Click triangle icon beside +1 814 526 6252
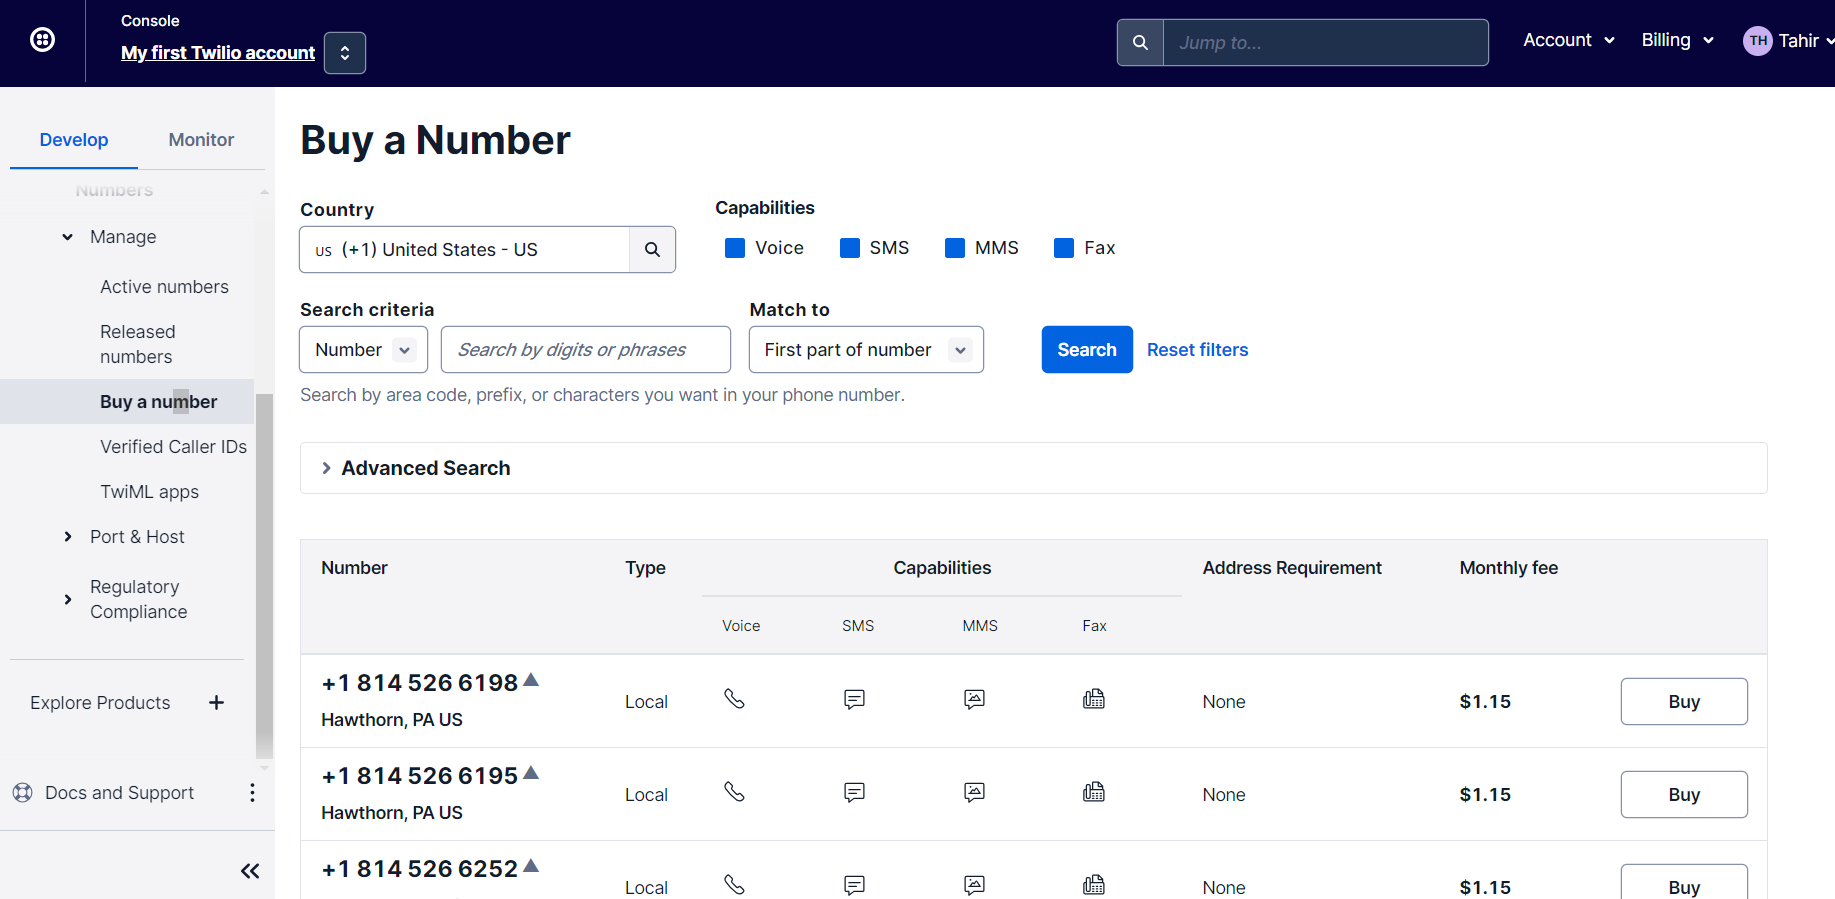The height and width of the screenshot is (899, 1835). pos(531,866)
